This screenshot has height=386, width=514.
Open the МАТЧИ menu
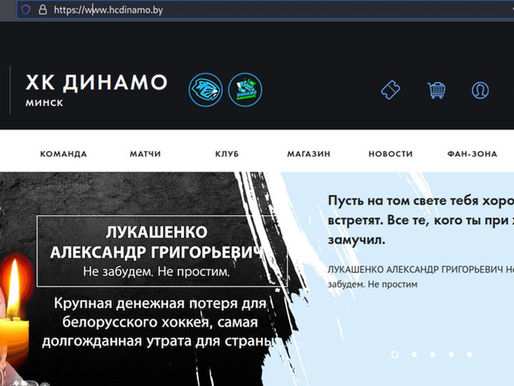click(x=145, y=154)
